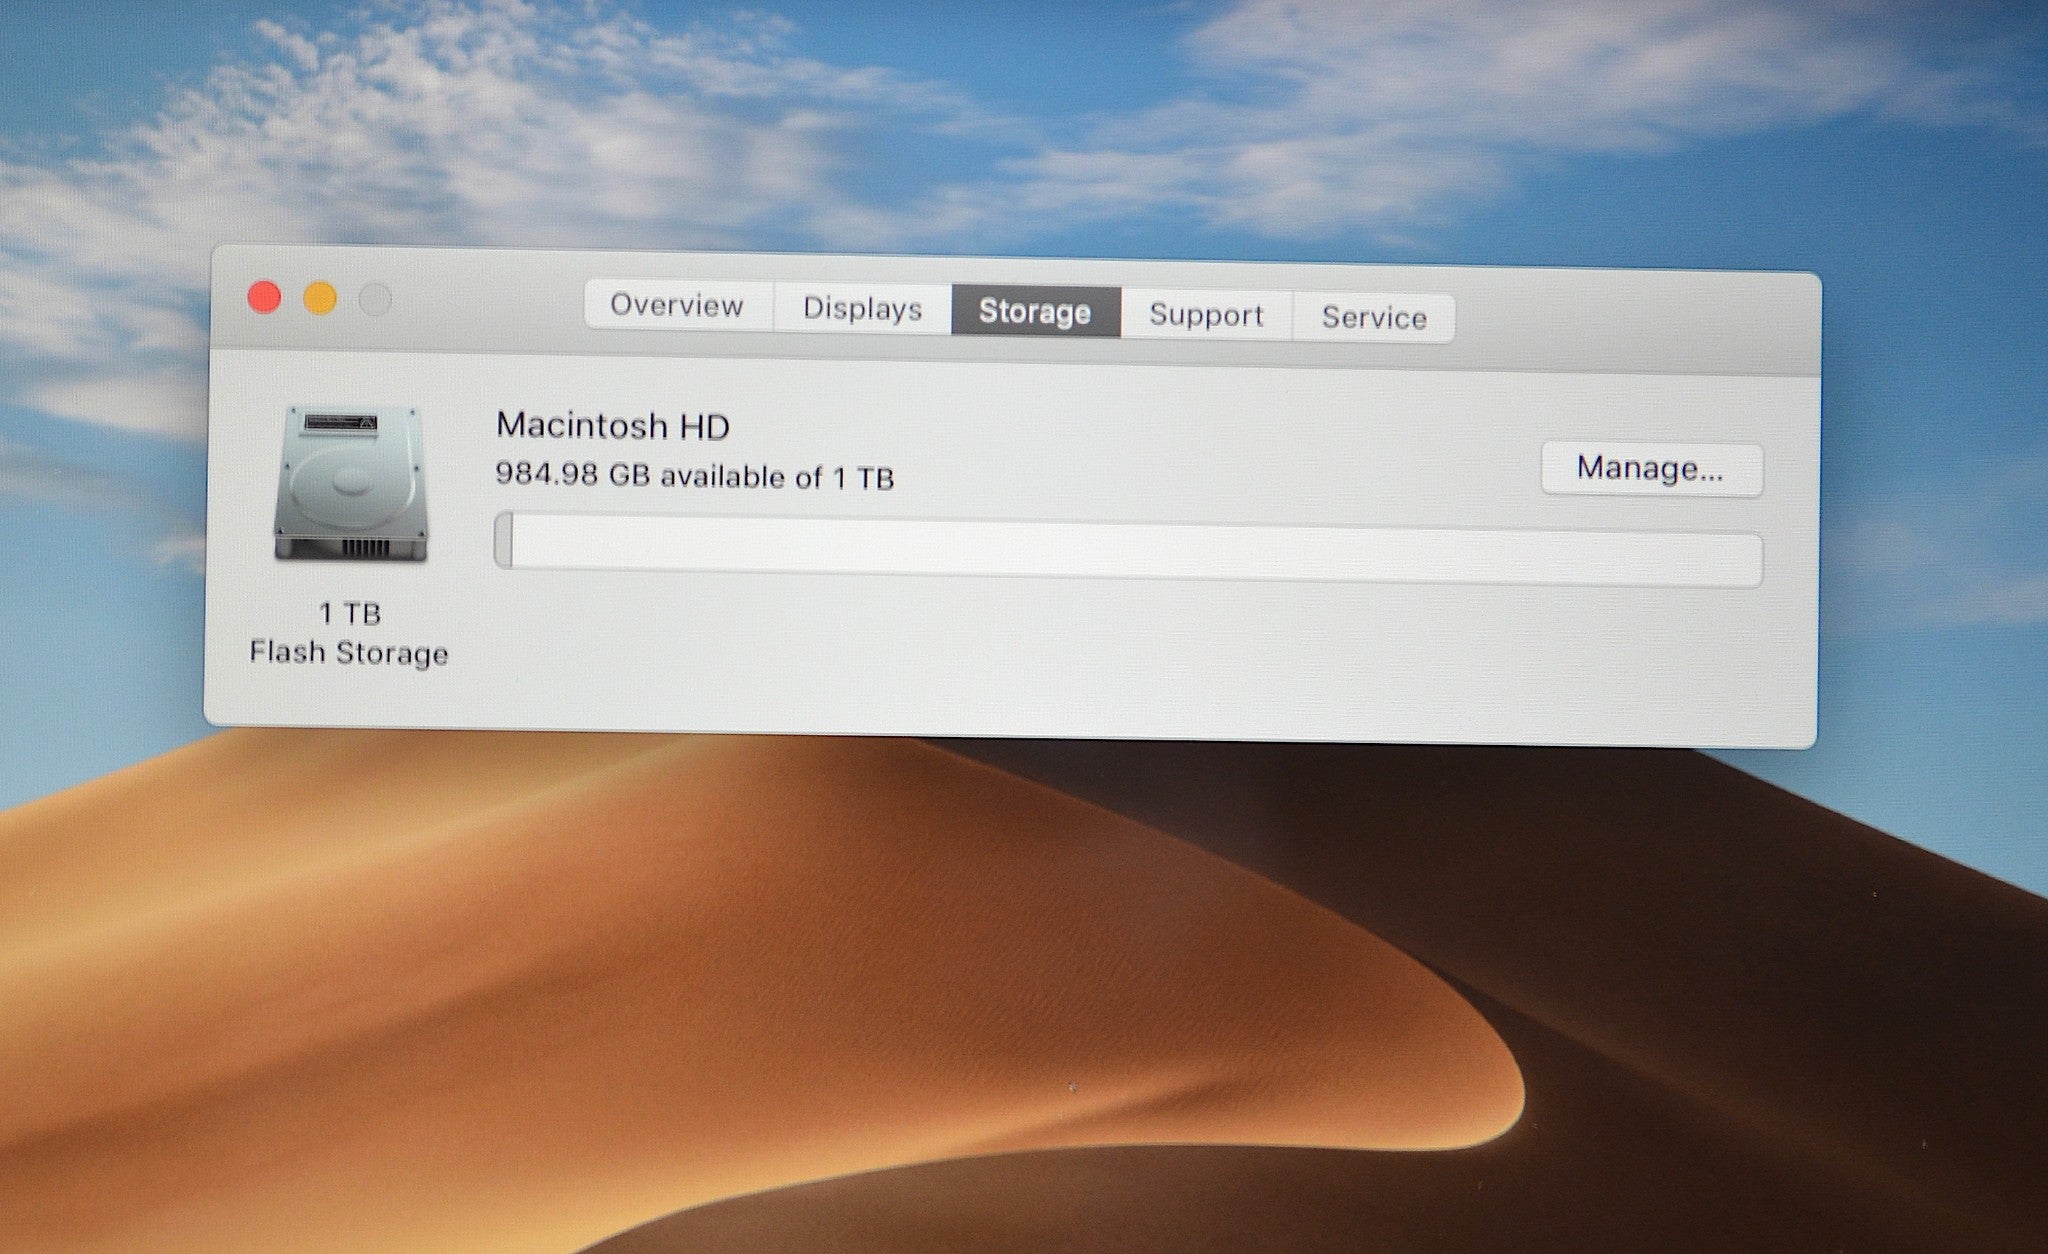This screenshot has width=2048, height=1254.
Task: Click the Macintosh HD volume name
Action: tap(613, 426)
